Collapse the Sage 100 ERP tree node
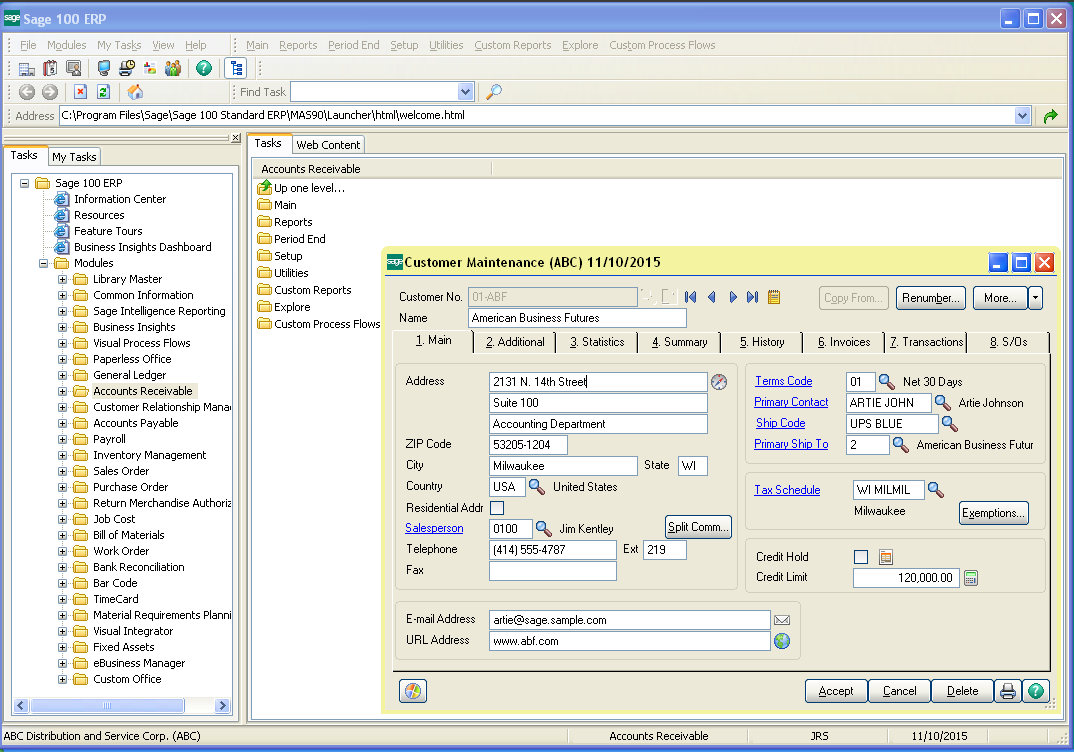 click(x=25, y=184)
